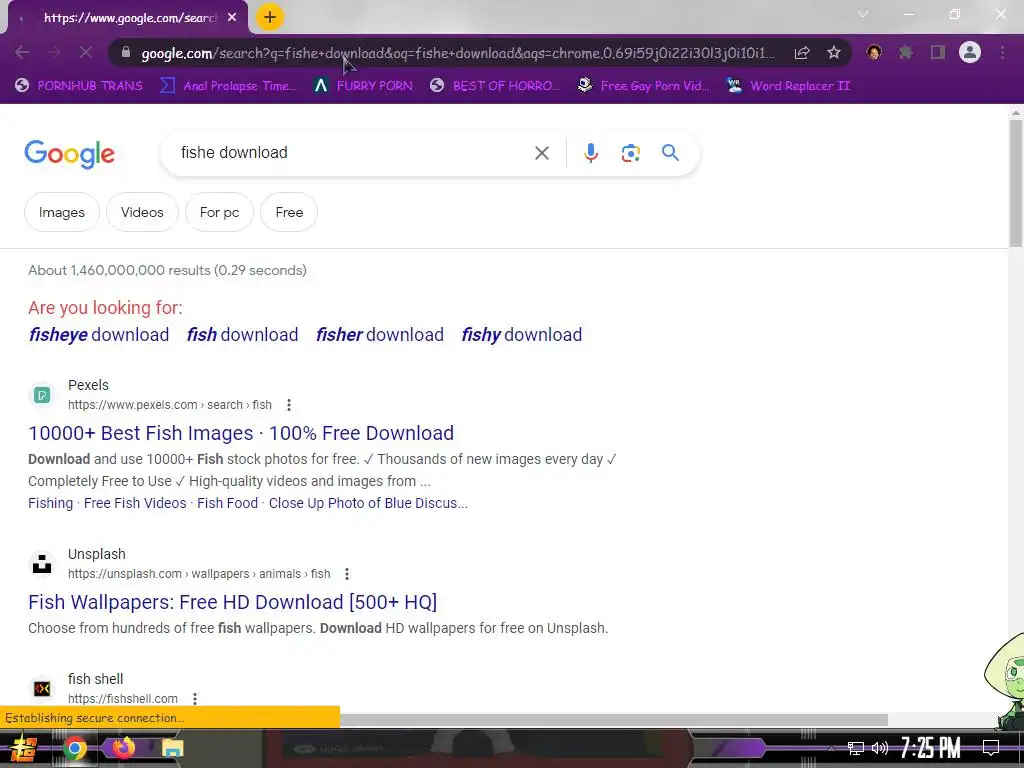Choose the 'fisheye download' suggestion
Screen dimensions: 1024x768
(x=99, y=334)
